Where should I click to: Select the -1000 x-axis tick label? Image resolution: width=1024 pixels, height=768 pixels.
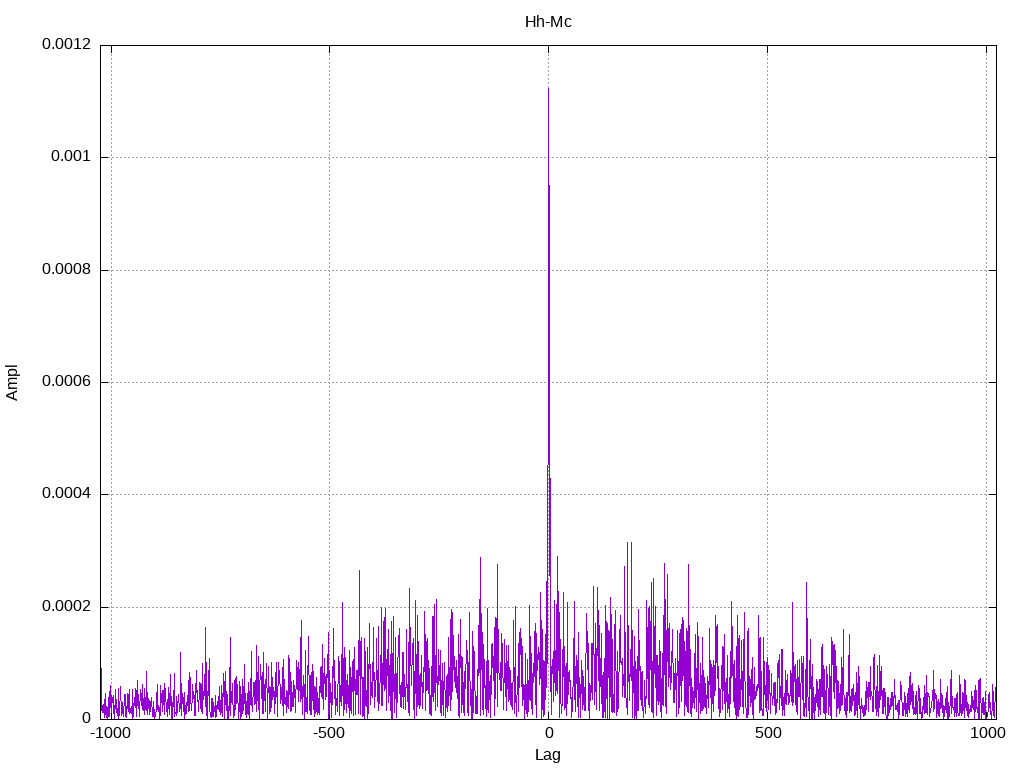(110, 733)
